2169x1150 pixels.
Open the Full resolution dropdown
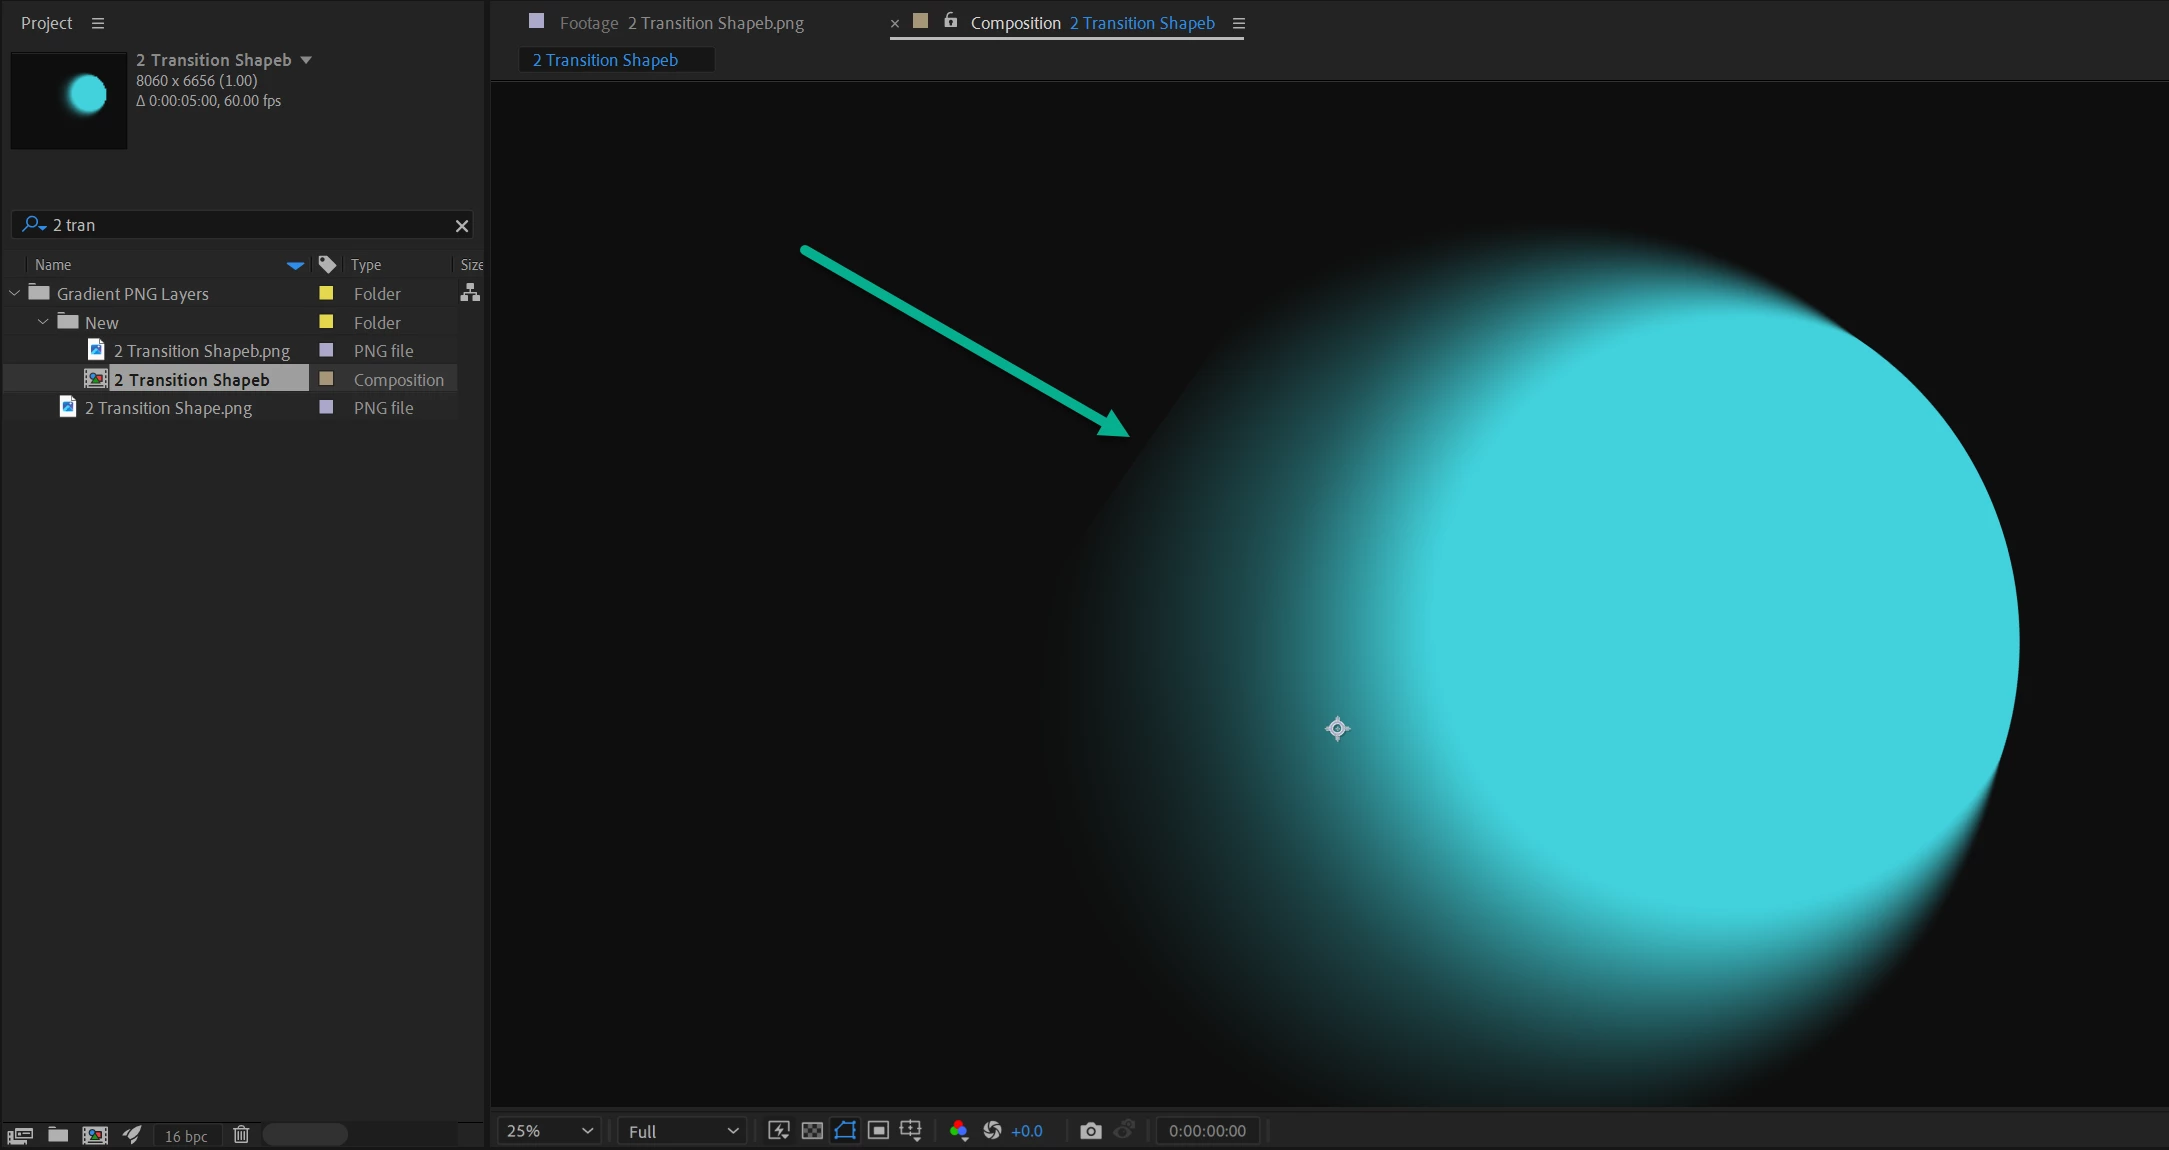tap(683, 1131)
